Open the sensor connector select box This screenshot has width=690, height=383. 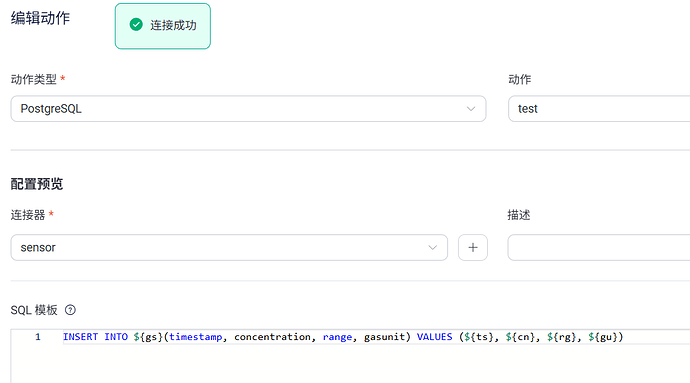(229, 247)
